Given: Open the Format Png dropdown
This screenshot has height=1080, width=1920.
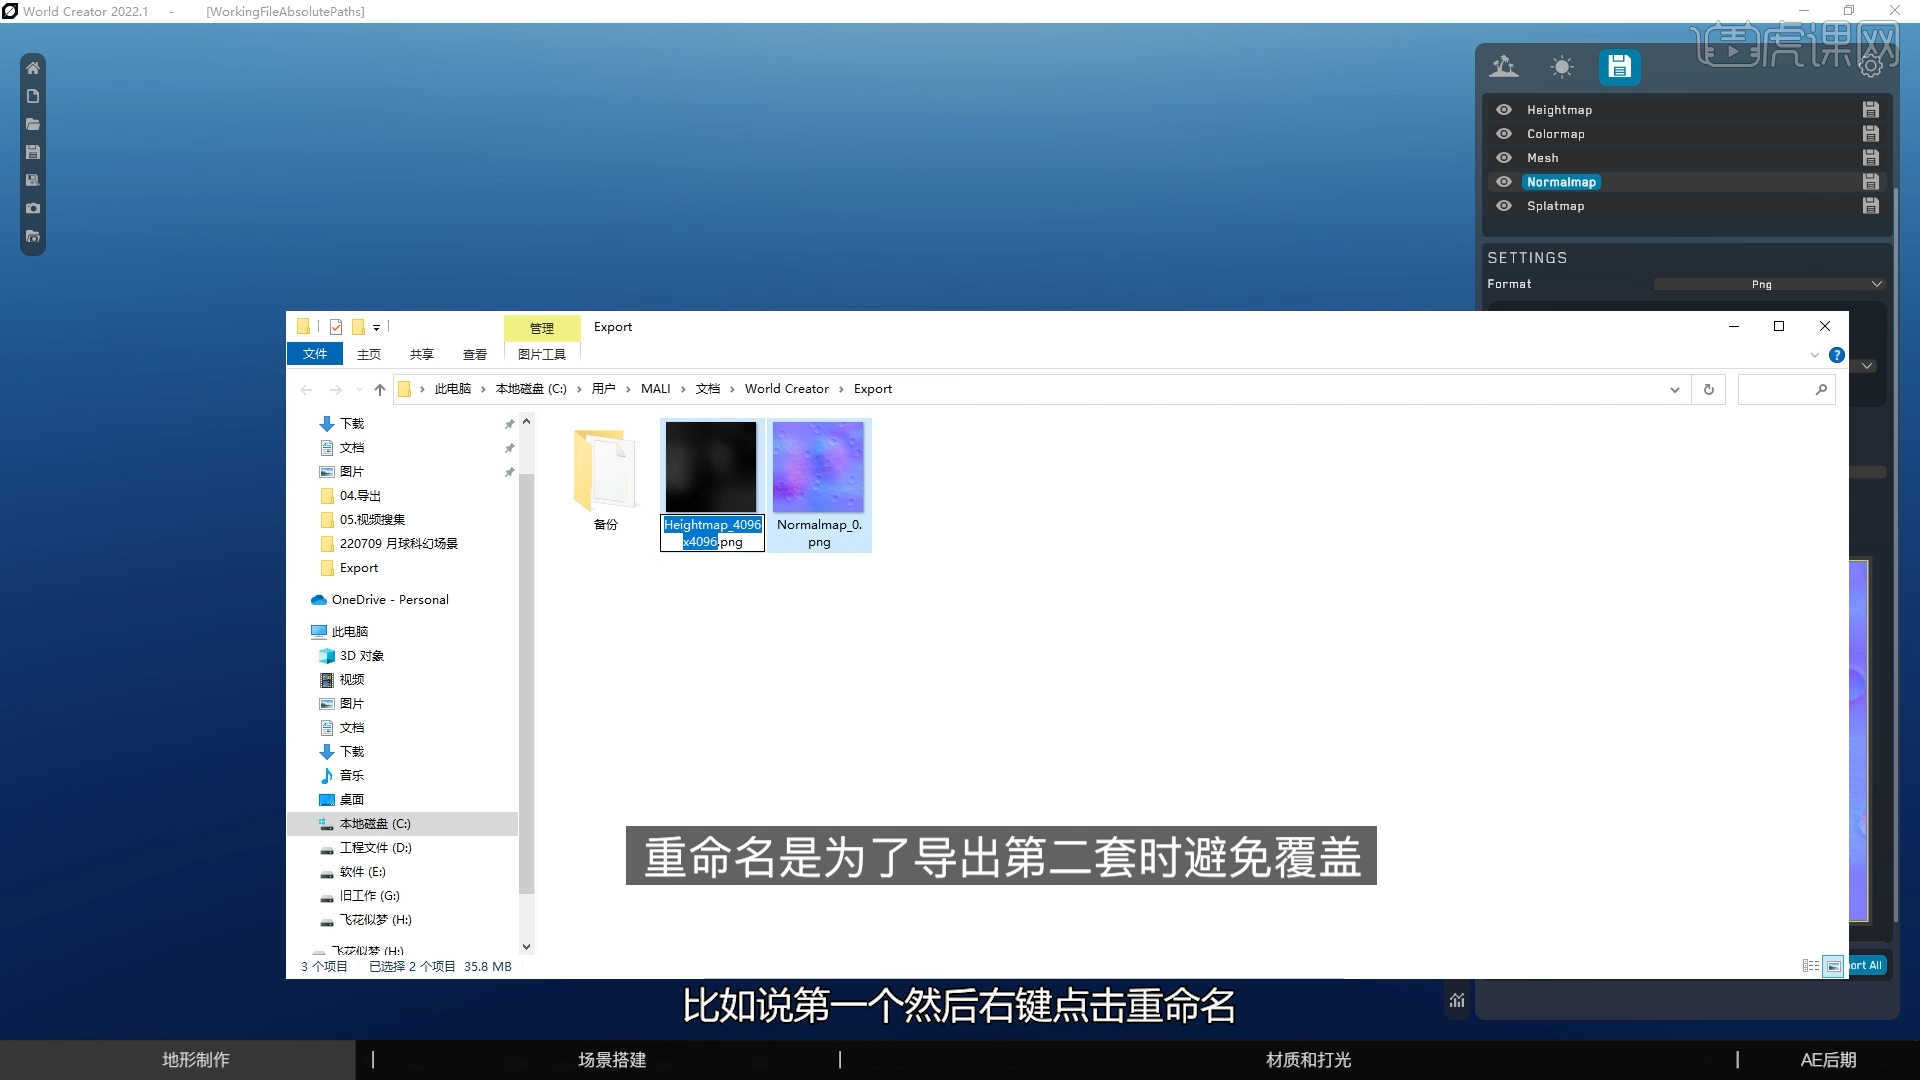Looking at the screenshot, I should tap(1769, 285).
